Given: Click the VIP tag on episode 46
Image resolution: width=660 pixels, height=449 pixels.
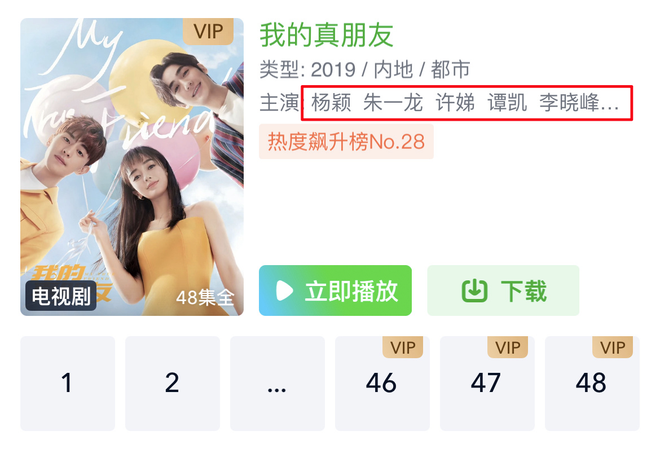Looking at the screenshot, I should 403,347.
